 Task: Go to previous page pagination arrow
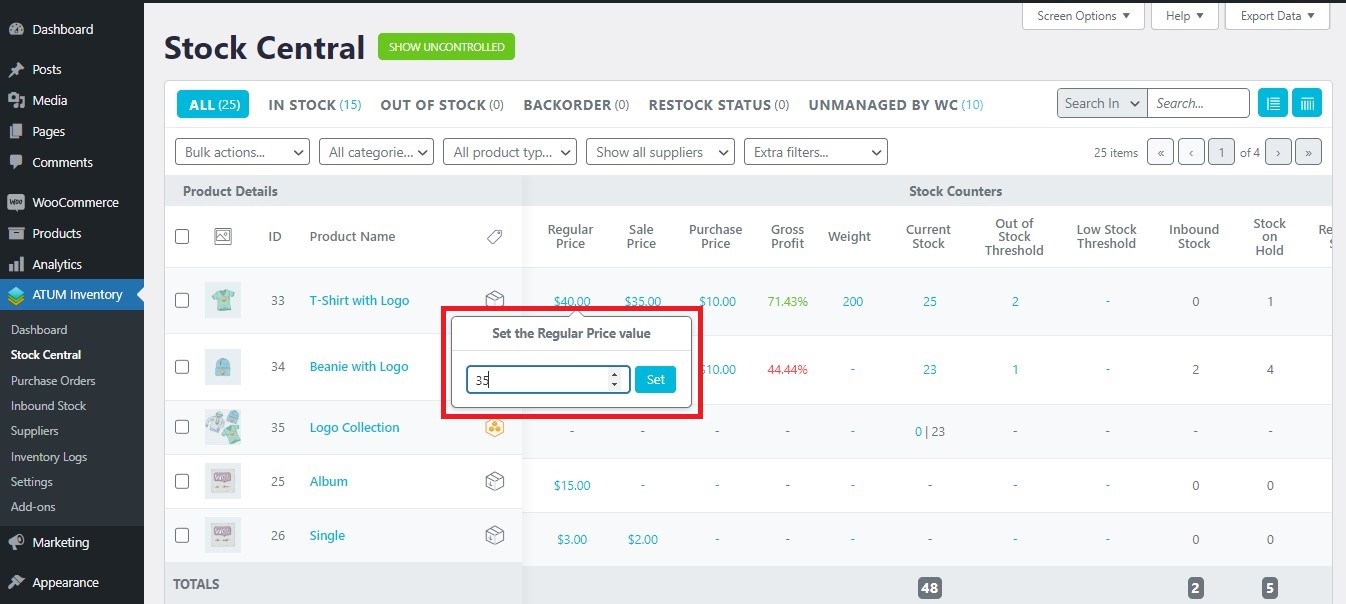tap(1191, 153)
